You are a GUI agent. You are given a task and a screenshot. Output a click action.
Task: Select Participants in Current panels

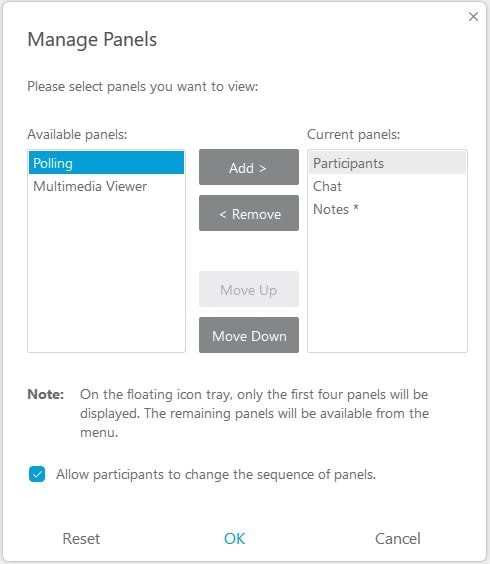click(x=387, y=163)
